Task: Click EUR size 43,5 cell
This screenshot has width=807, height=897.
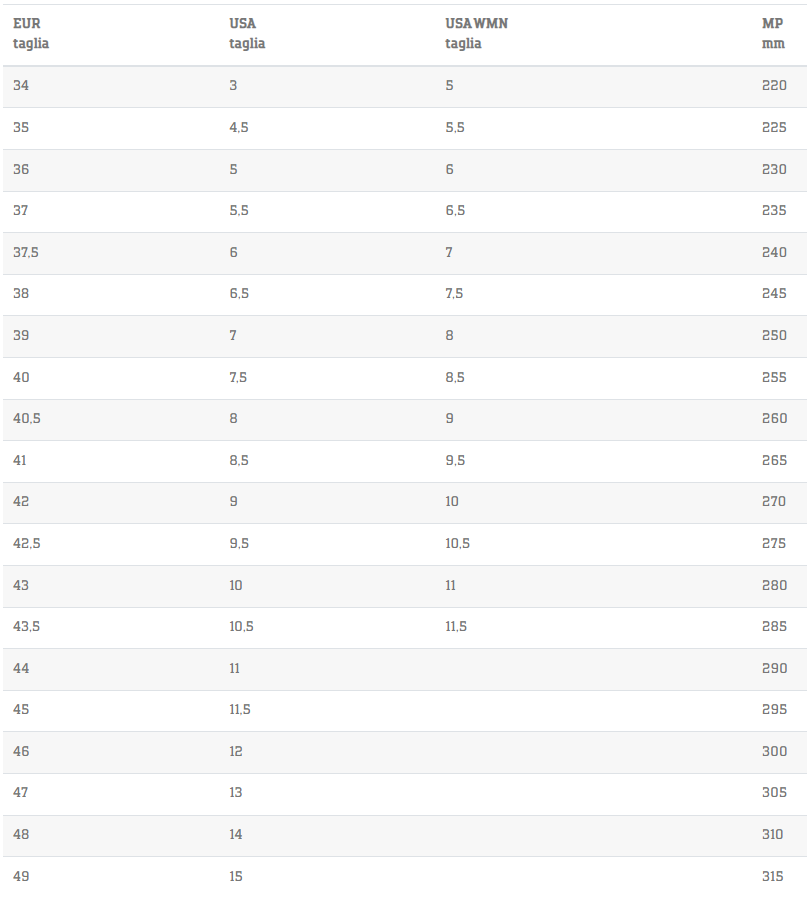Action: (x=27, y=626)
